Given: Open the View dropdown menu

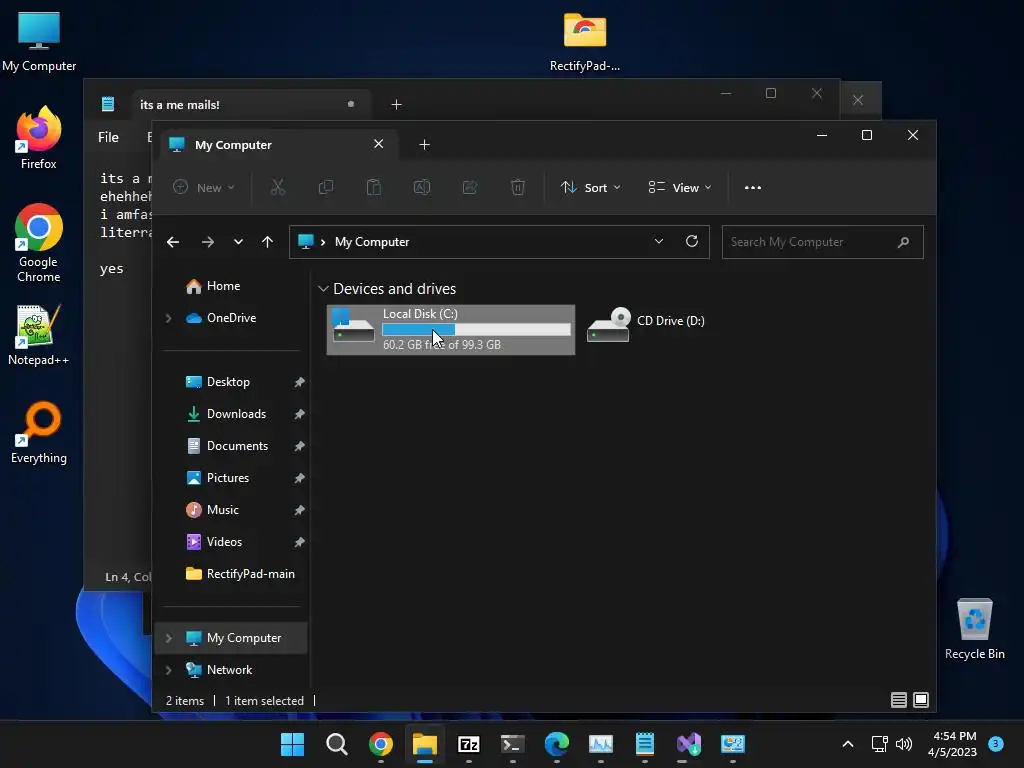Looking at the screenshot, I should pos(680,187).
